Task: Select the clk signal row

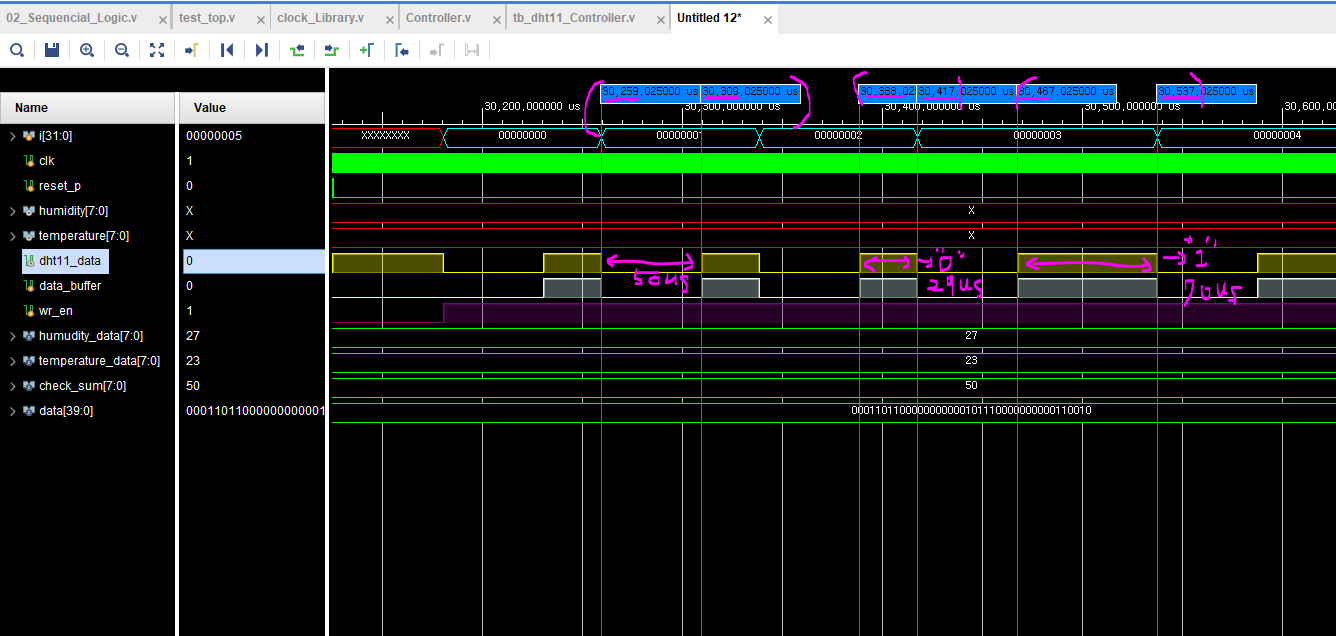Action: pos(45,160)
